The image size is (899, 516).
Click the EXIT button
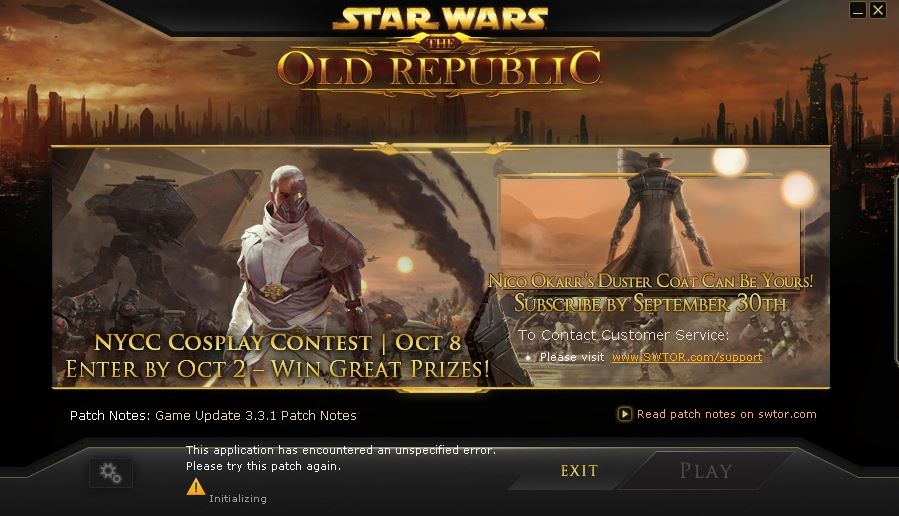pyautogui.click(x=579, y=471)
